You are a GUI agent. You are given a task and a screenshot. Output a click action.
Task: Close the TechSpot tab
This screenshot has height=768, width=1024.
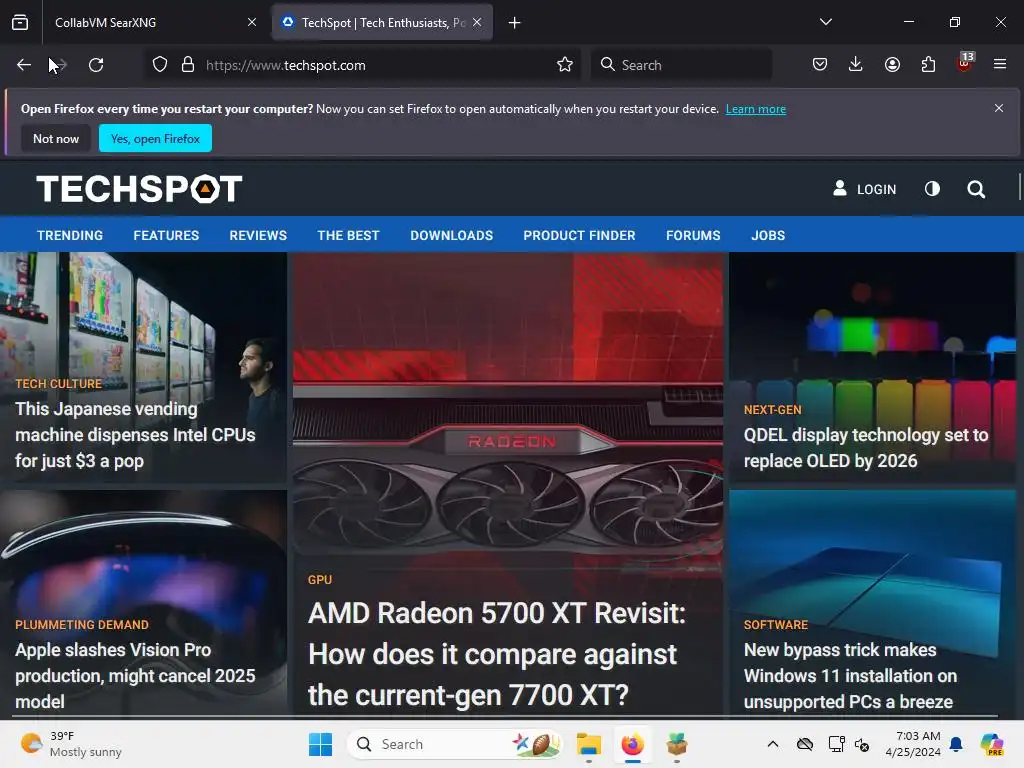click(x=477, y=22)
